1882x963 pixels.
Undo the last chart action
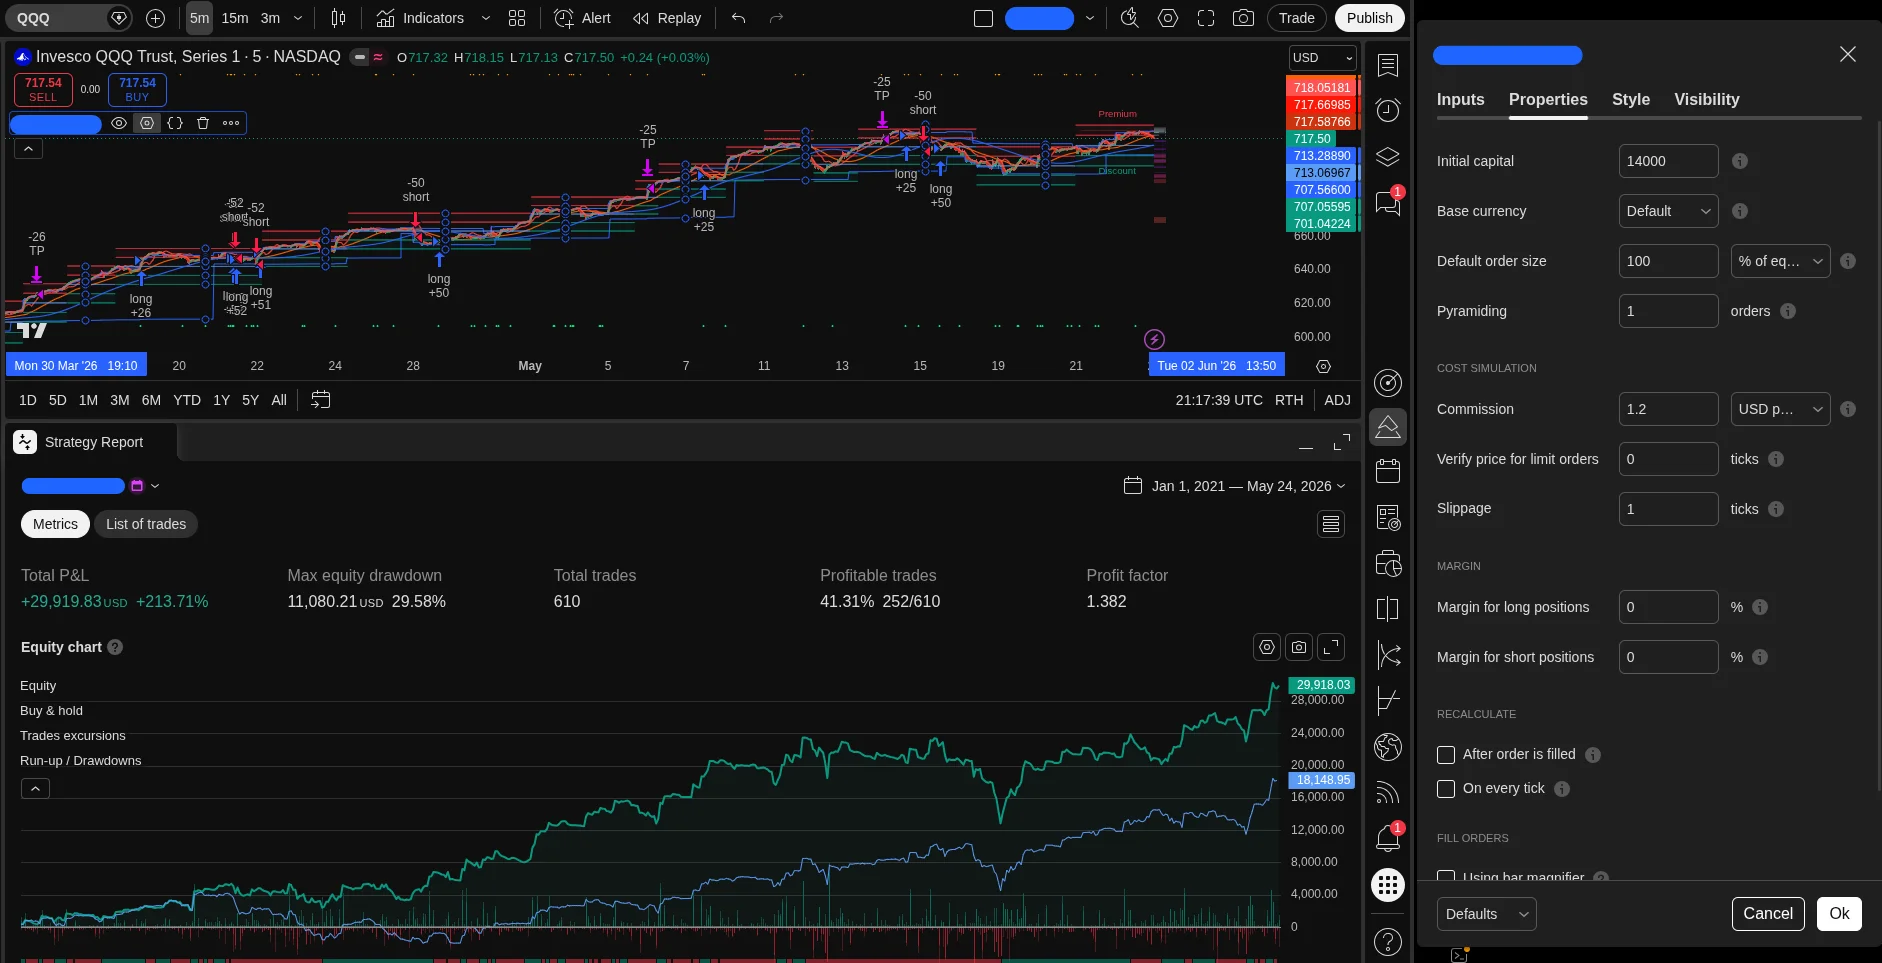pyautogui.click(x=738, y=18)
